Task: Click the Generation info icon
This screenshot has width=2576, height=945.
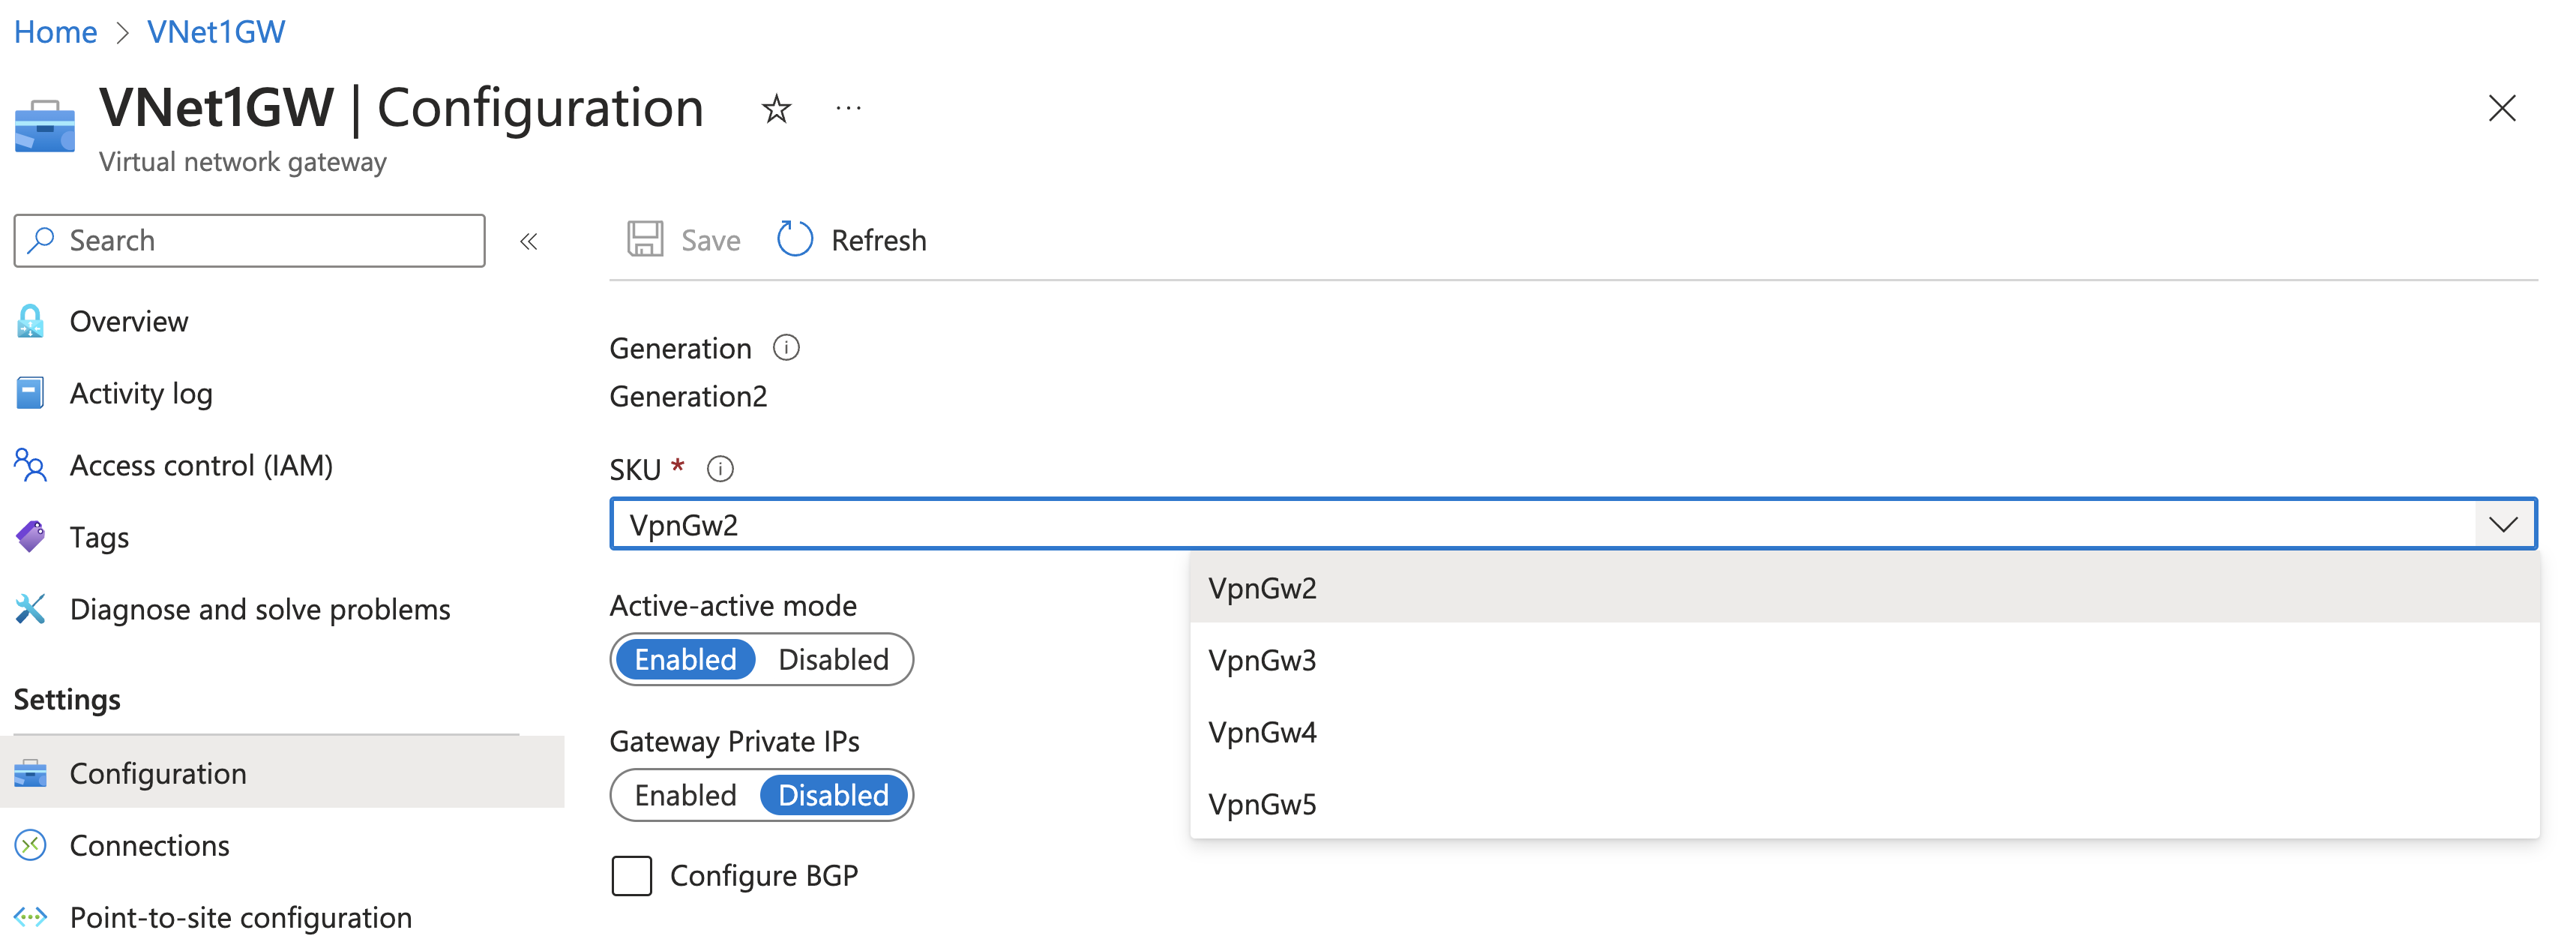Action: [x=786, y=348]
